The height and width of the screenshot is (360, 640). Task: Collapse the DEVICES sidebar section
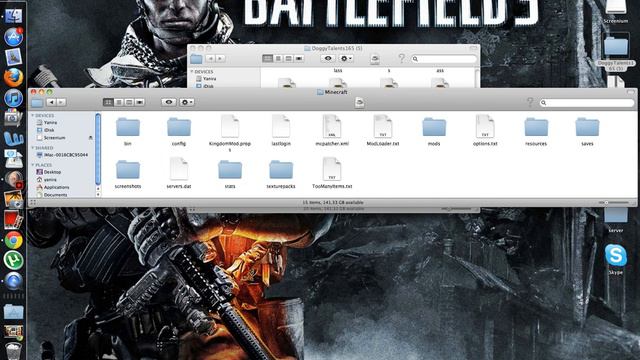coord(33,116)
